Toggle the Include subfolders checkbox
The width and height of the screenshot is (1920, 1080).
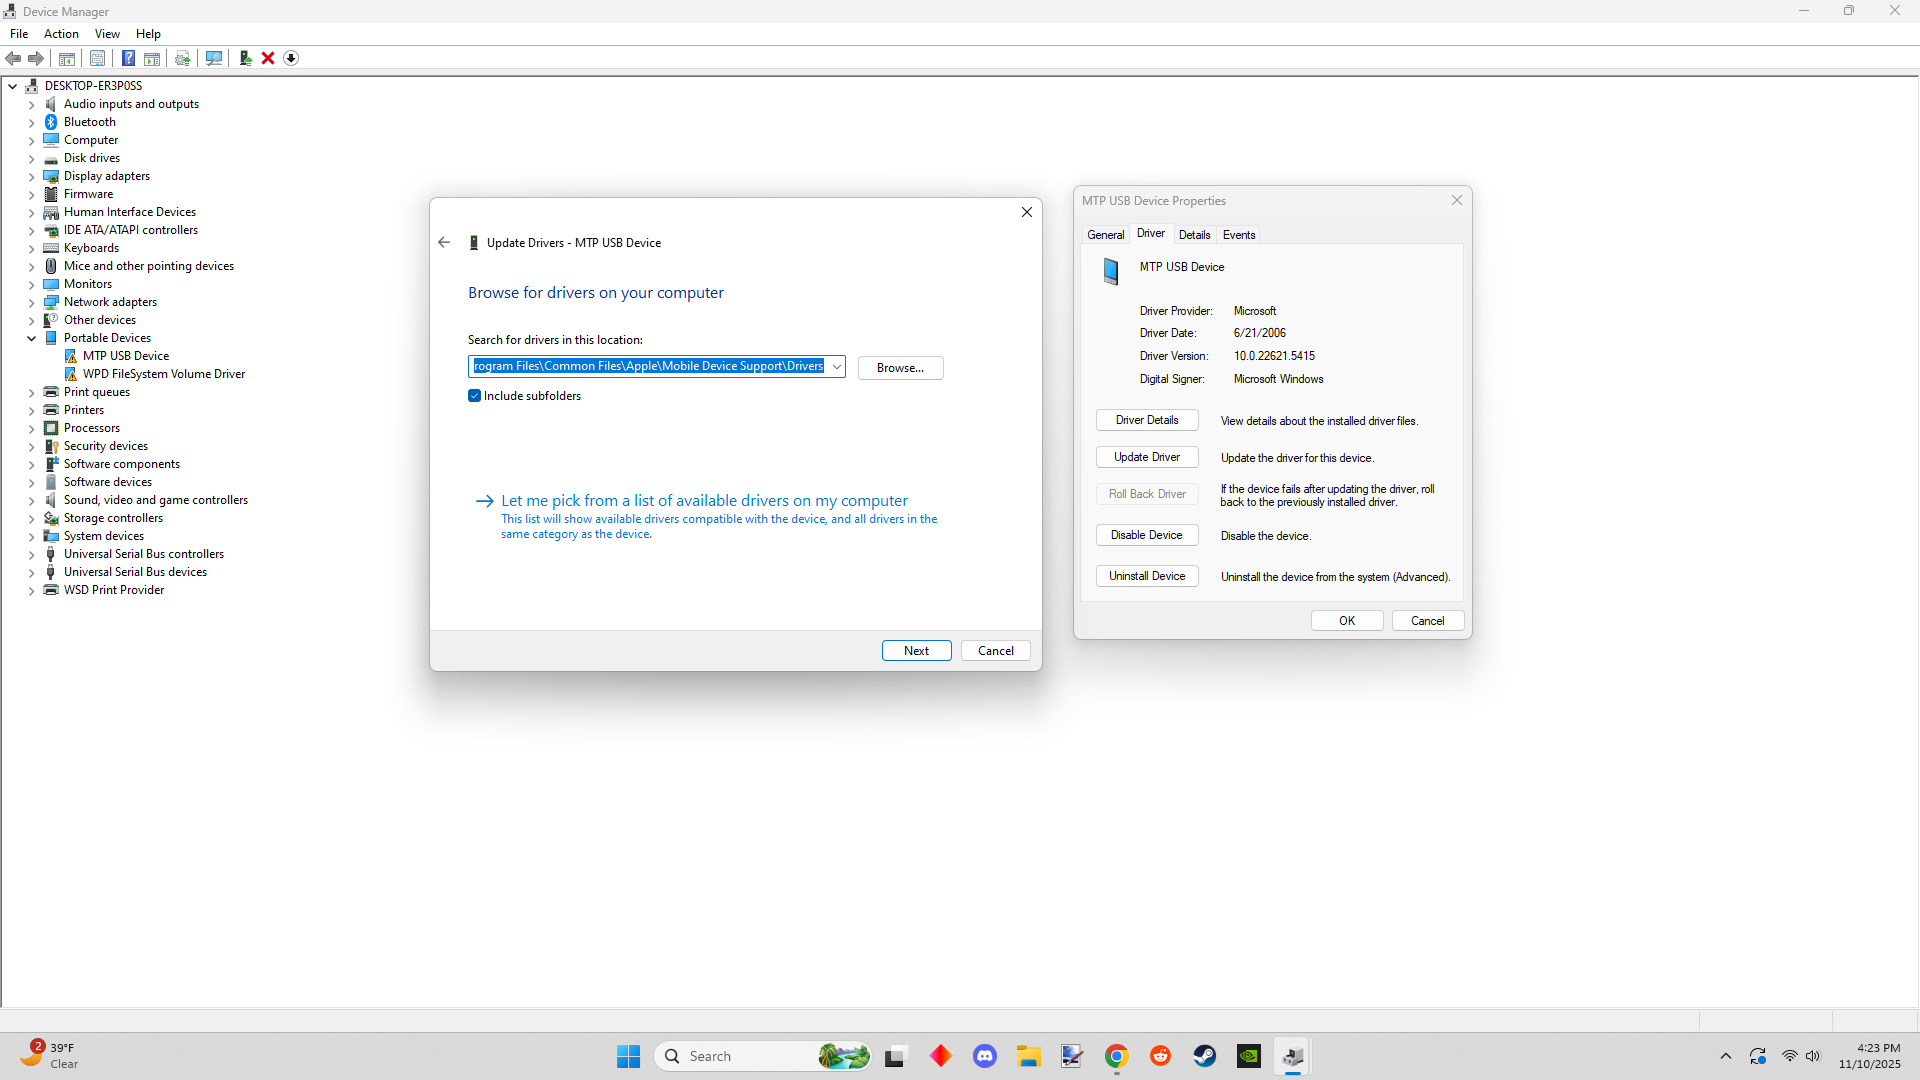coord(475,396)
